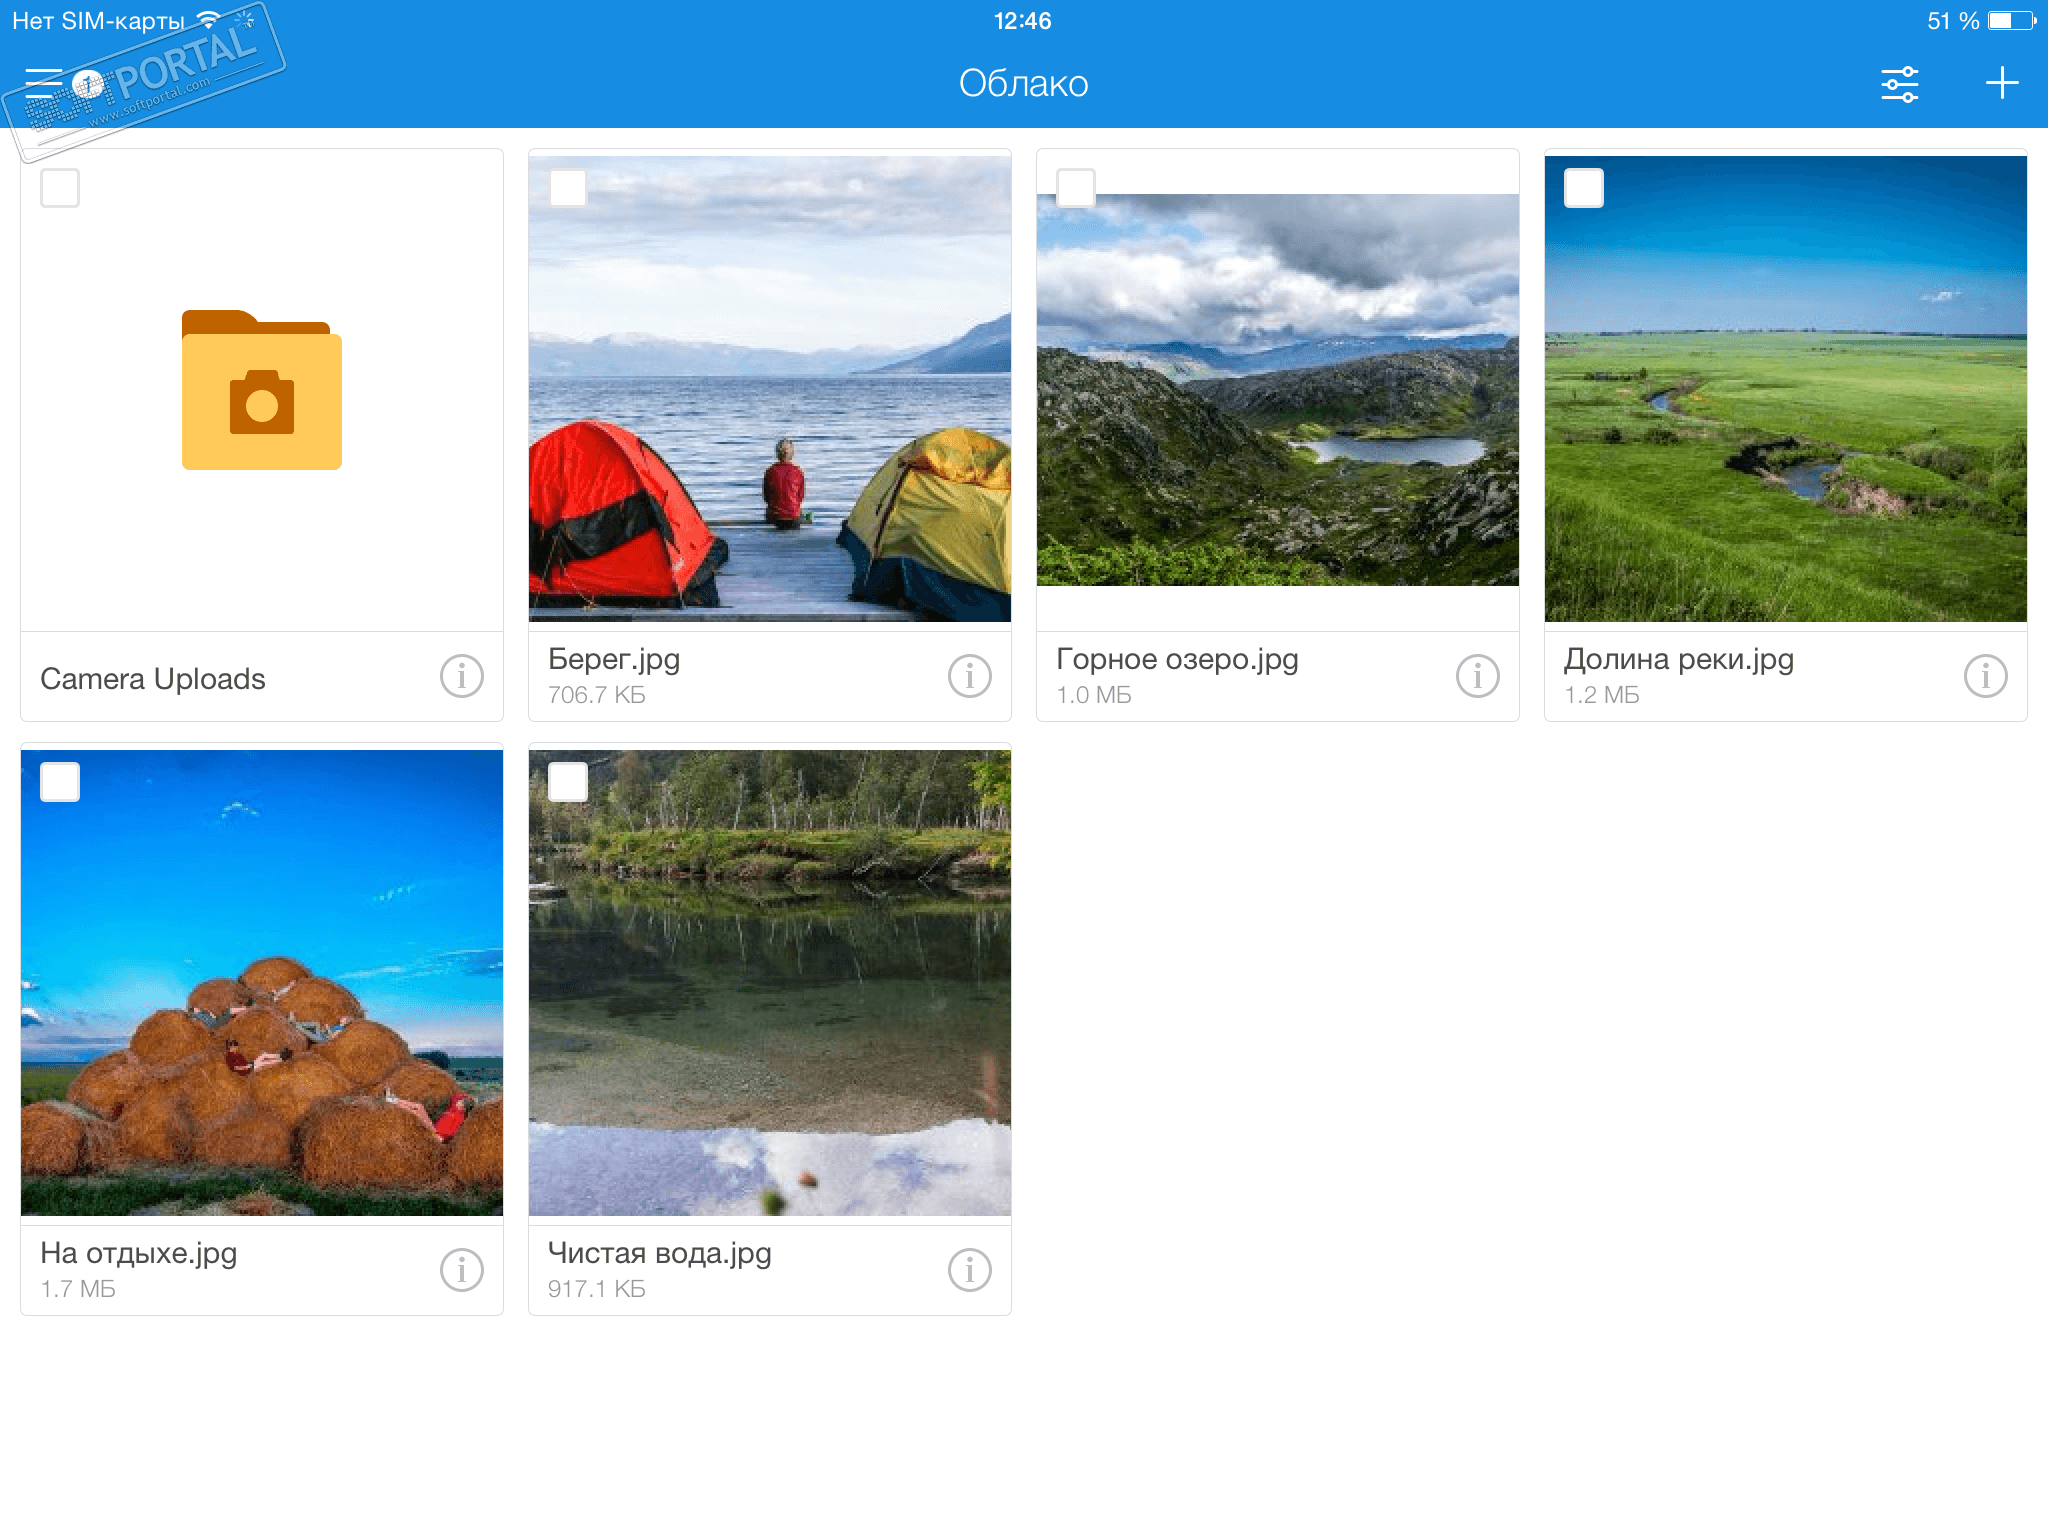The image size is (2048, 1536).
Task: Mark На отдыхе.jpg checkbox
Action: tap(60, 782)
